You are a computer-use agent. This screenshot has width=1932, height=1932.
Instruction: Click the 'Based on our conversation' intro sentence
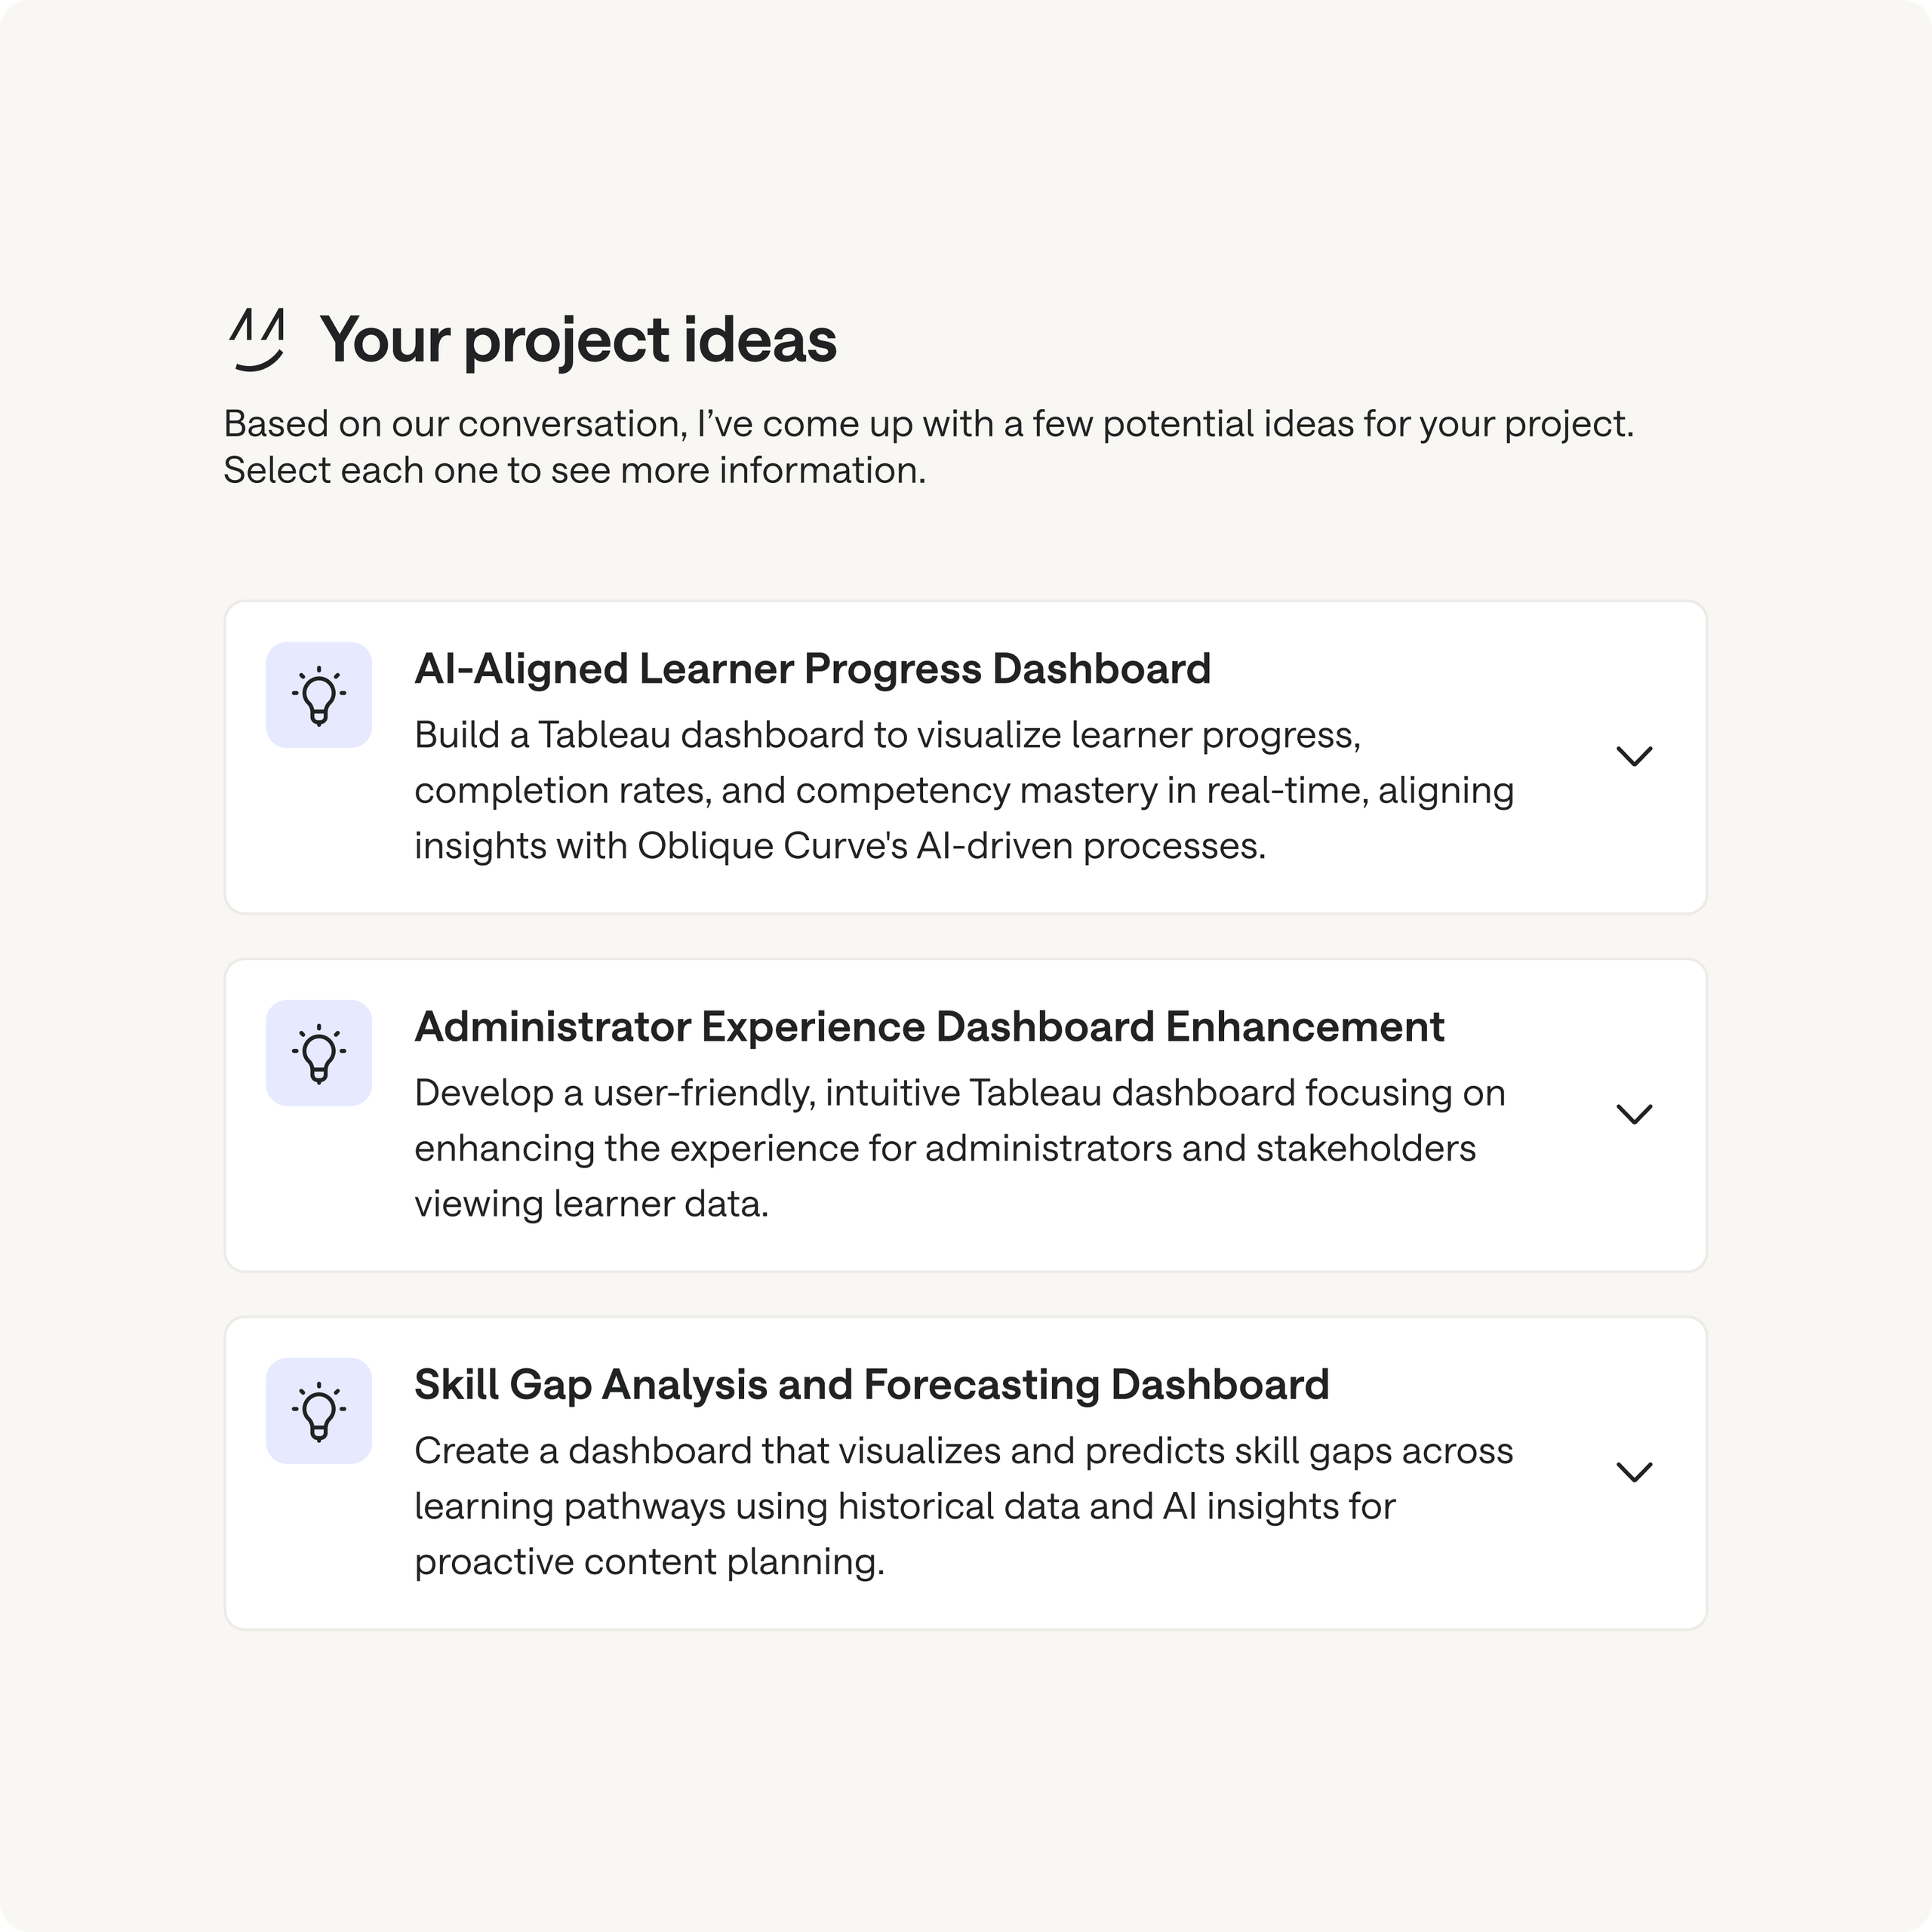coord(928,424)
